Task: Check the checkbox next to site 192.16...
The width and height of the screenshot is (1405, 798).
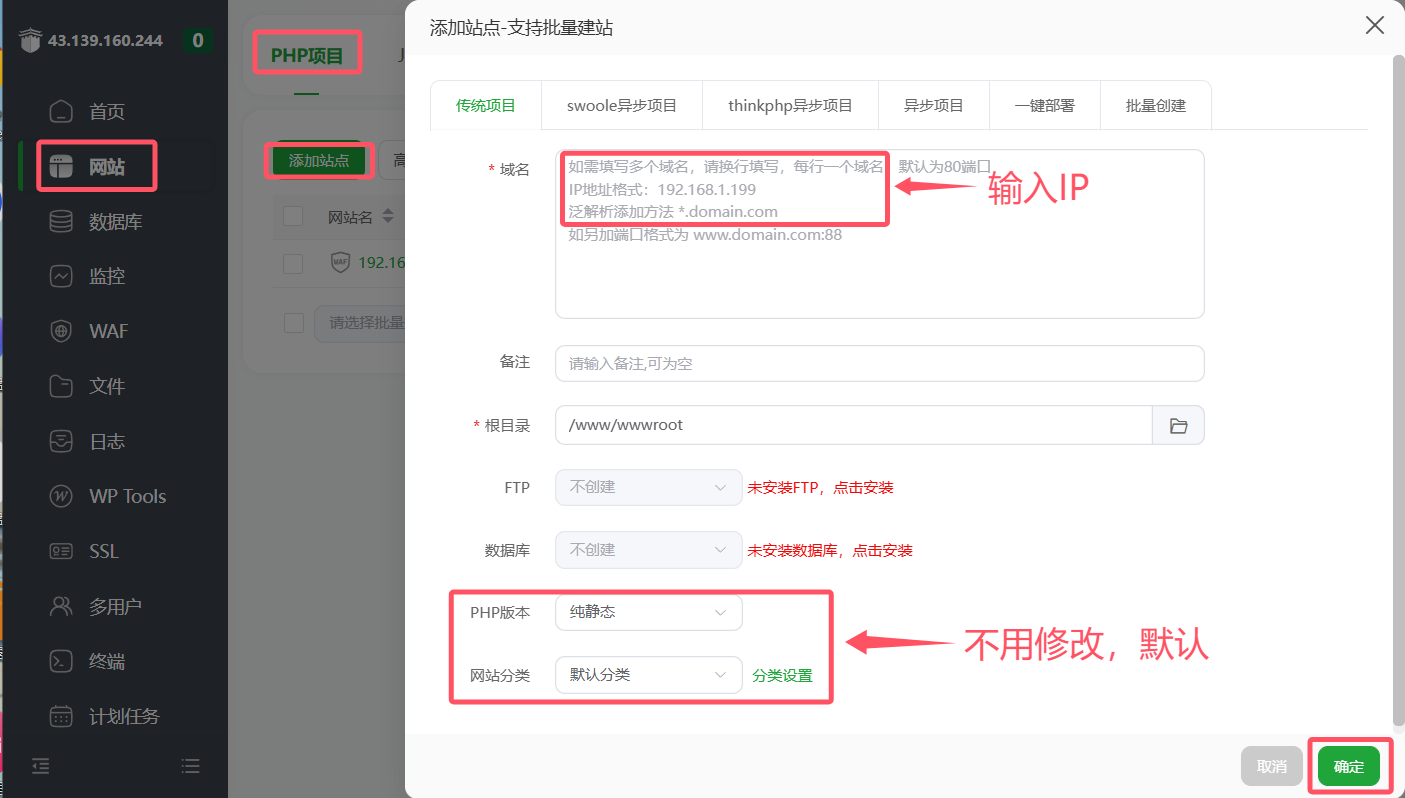Action: coord(293,262)
